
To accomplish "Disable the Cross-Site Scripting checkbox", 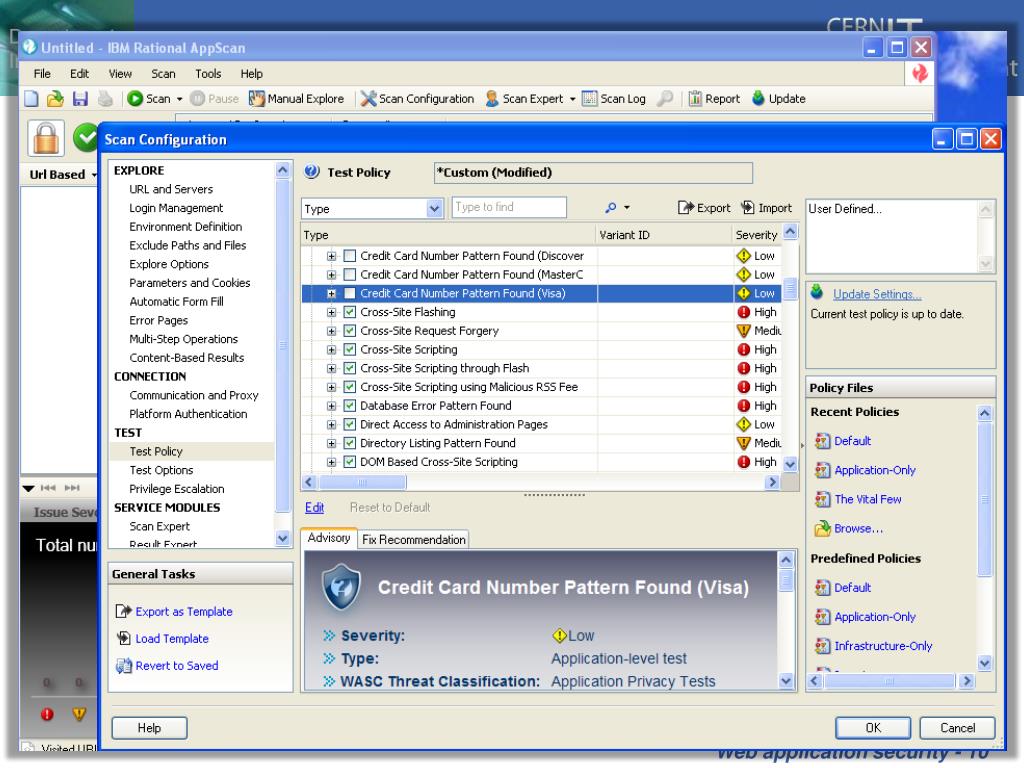I will point(350,349).
